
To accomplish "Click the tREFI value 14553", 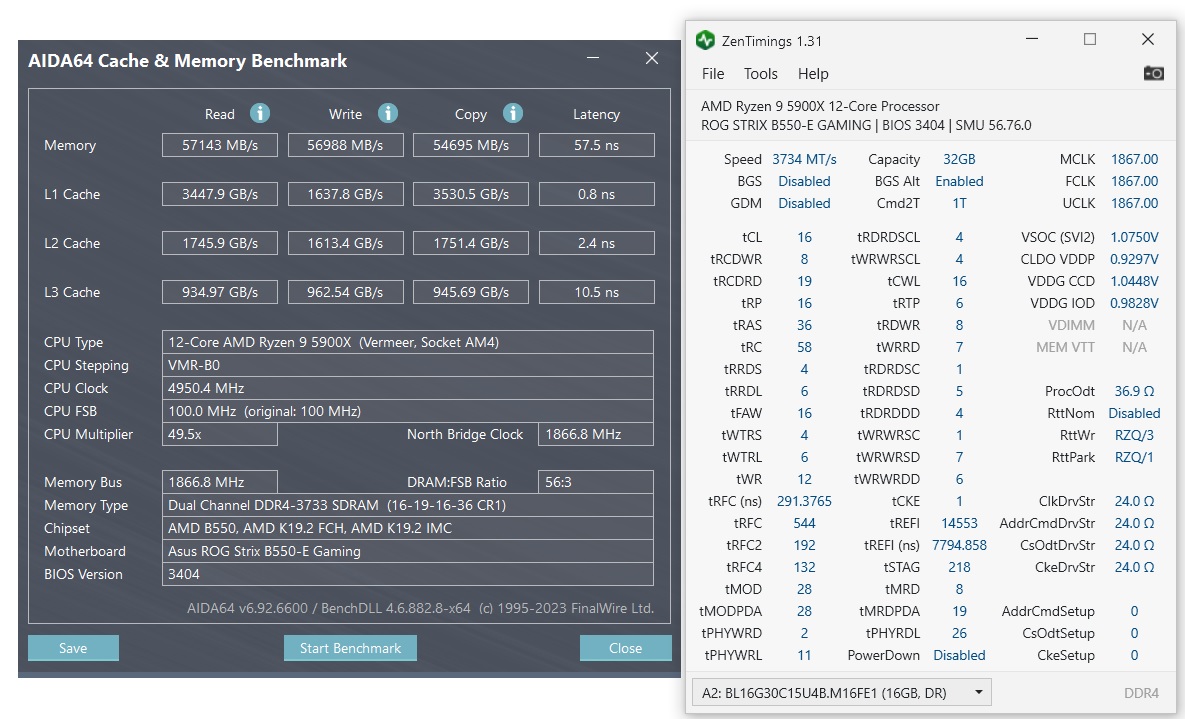I will tap(959, 522).
